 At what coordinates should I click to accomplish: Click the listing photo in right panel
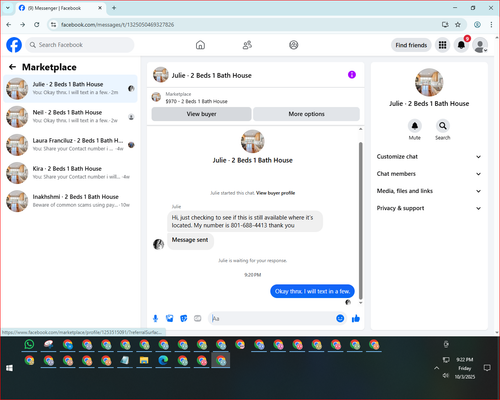[x=429, y=82]
